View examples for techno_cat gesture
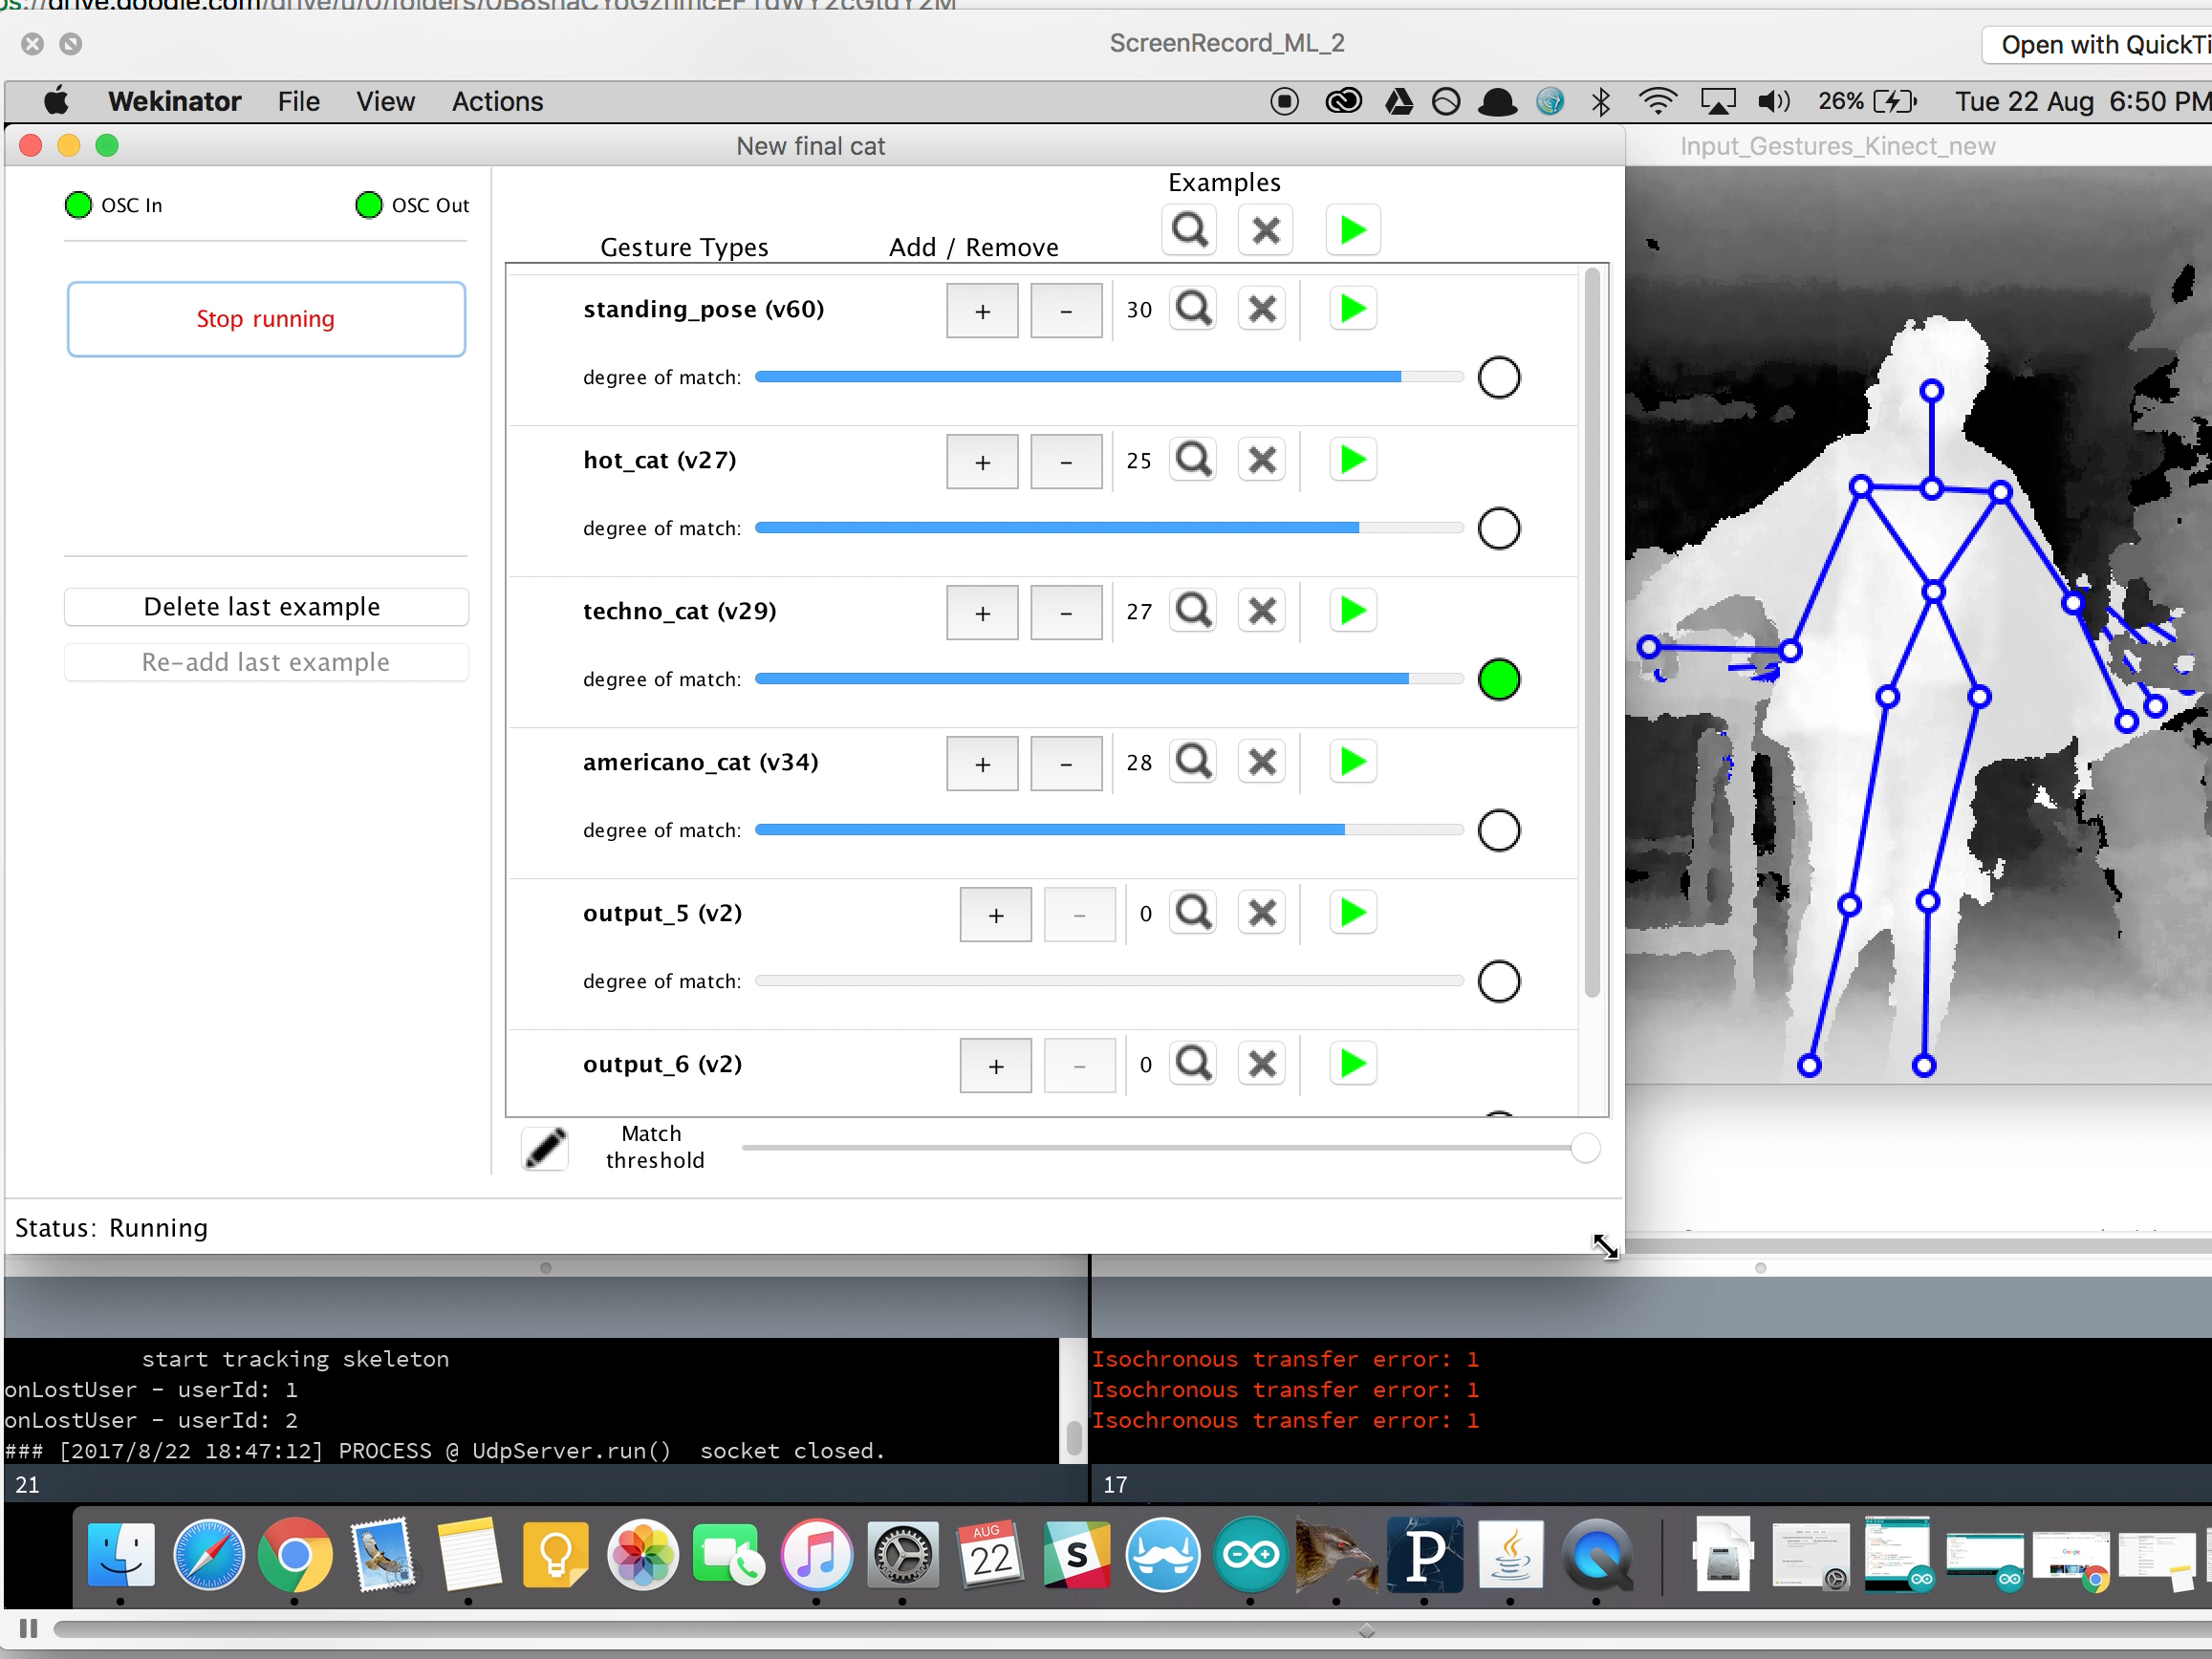Image resolution: width=2212 pixels, height=1659 pixels. click(1193, 611)
